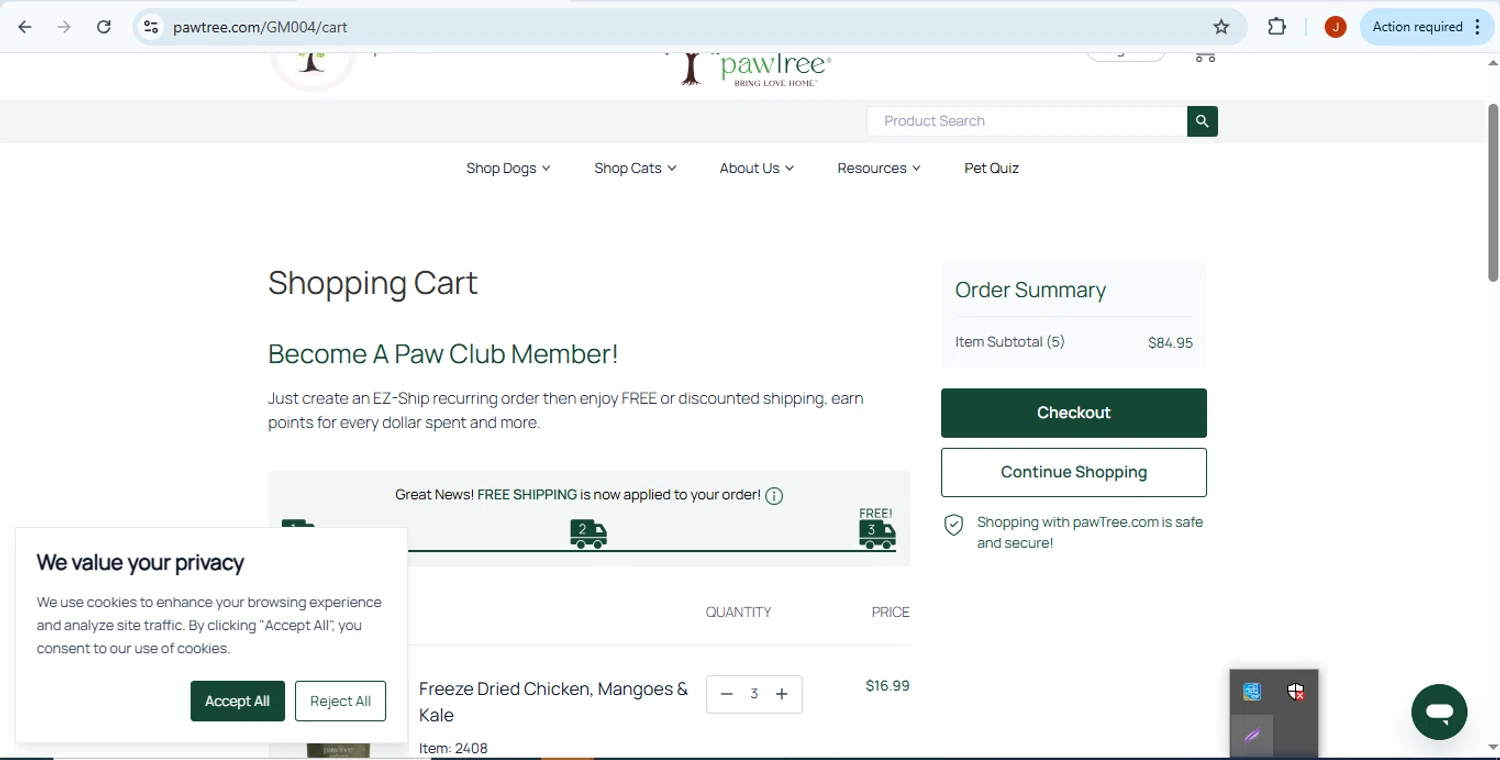Click the truck icon labeled 2
The height and width of the screenshot is (760, 1500).
(x=588, y=533)
